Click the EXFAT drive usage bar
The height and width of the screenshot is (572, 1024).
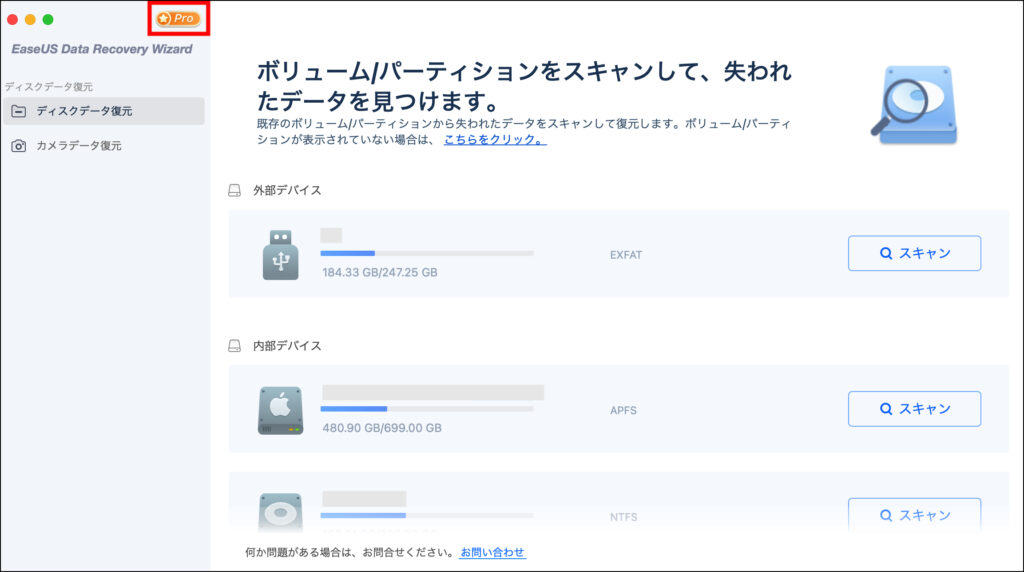coord(427,253)
